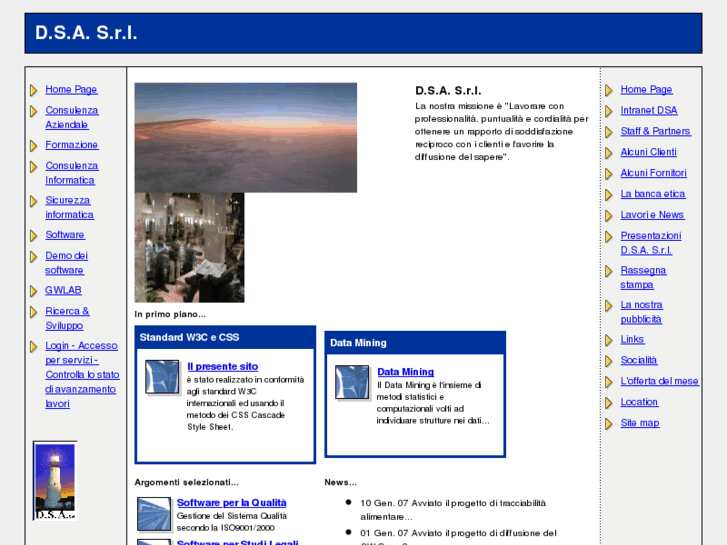Open the right-side Home Page link
This screenshot has width=727, height=545.
(646, 90)
